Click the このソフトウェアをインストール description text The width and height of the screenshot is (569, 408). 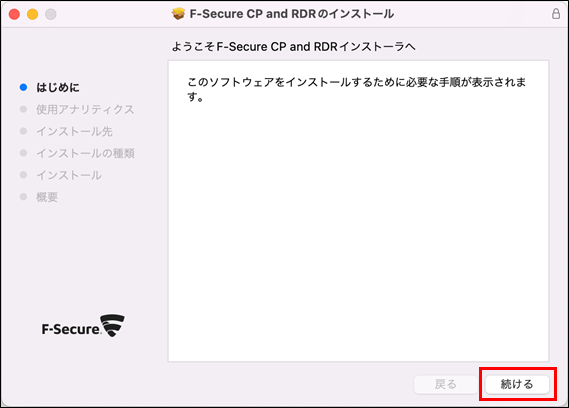click(x=356, y=89)
